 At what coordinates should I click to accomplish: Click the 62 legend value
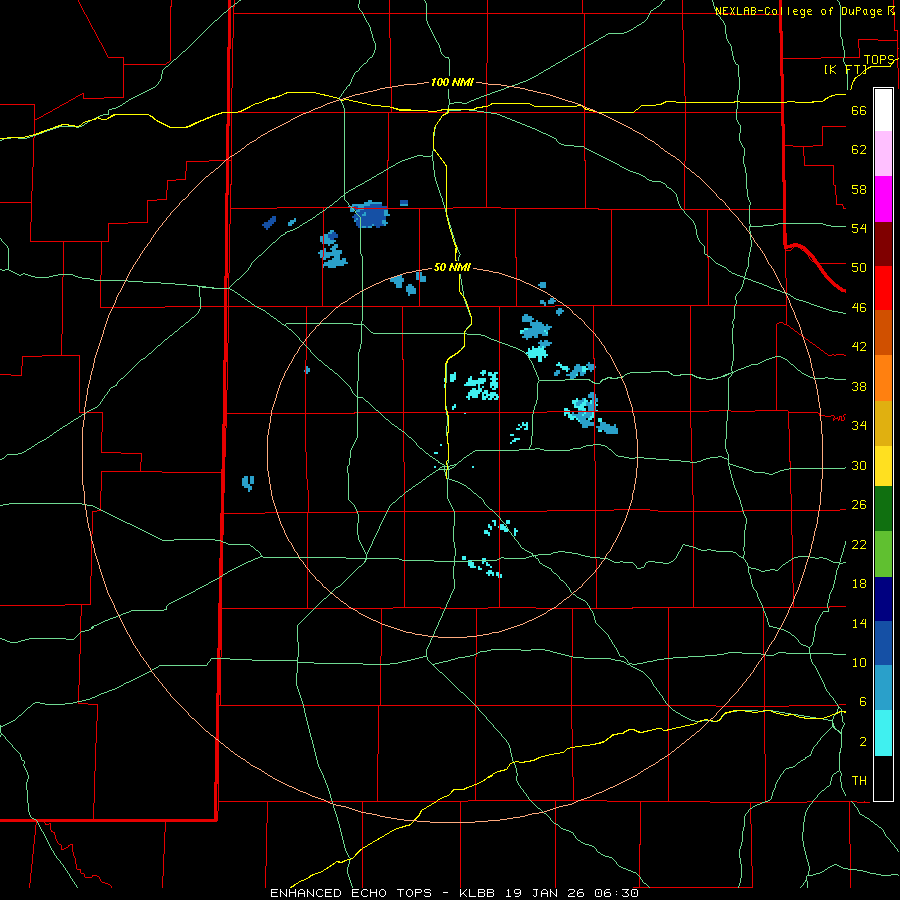coord(859,150)
